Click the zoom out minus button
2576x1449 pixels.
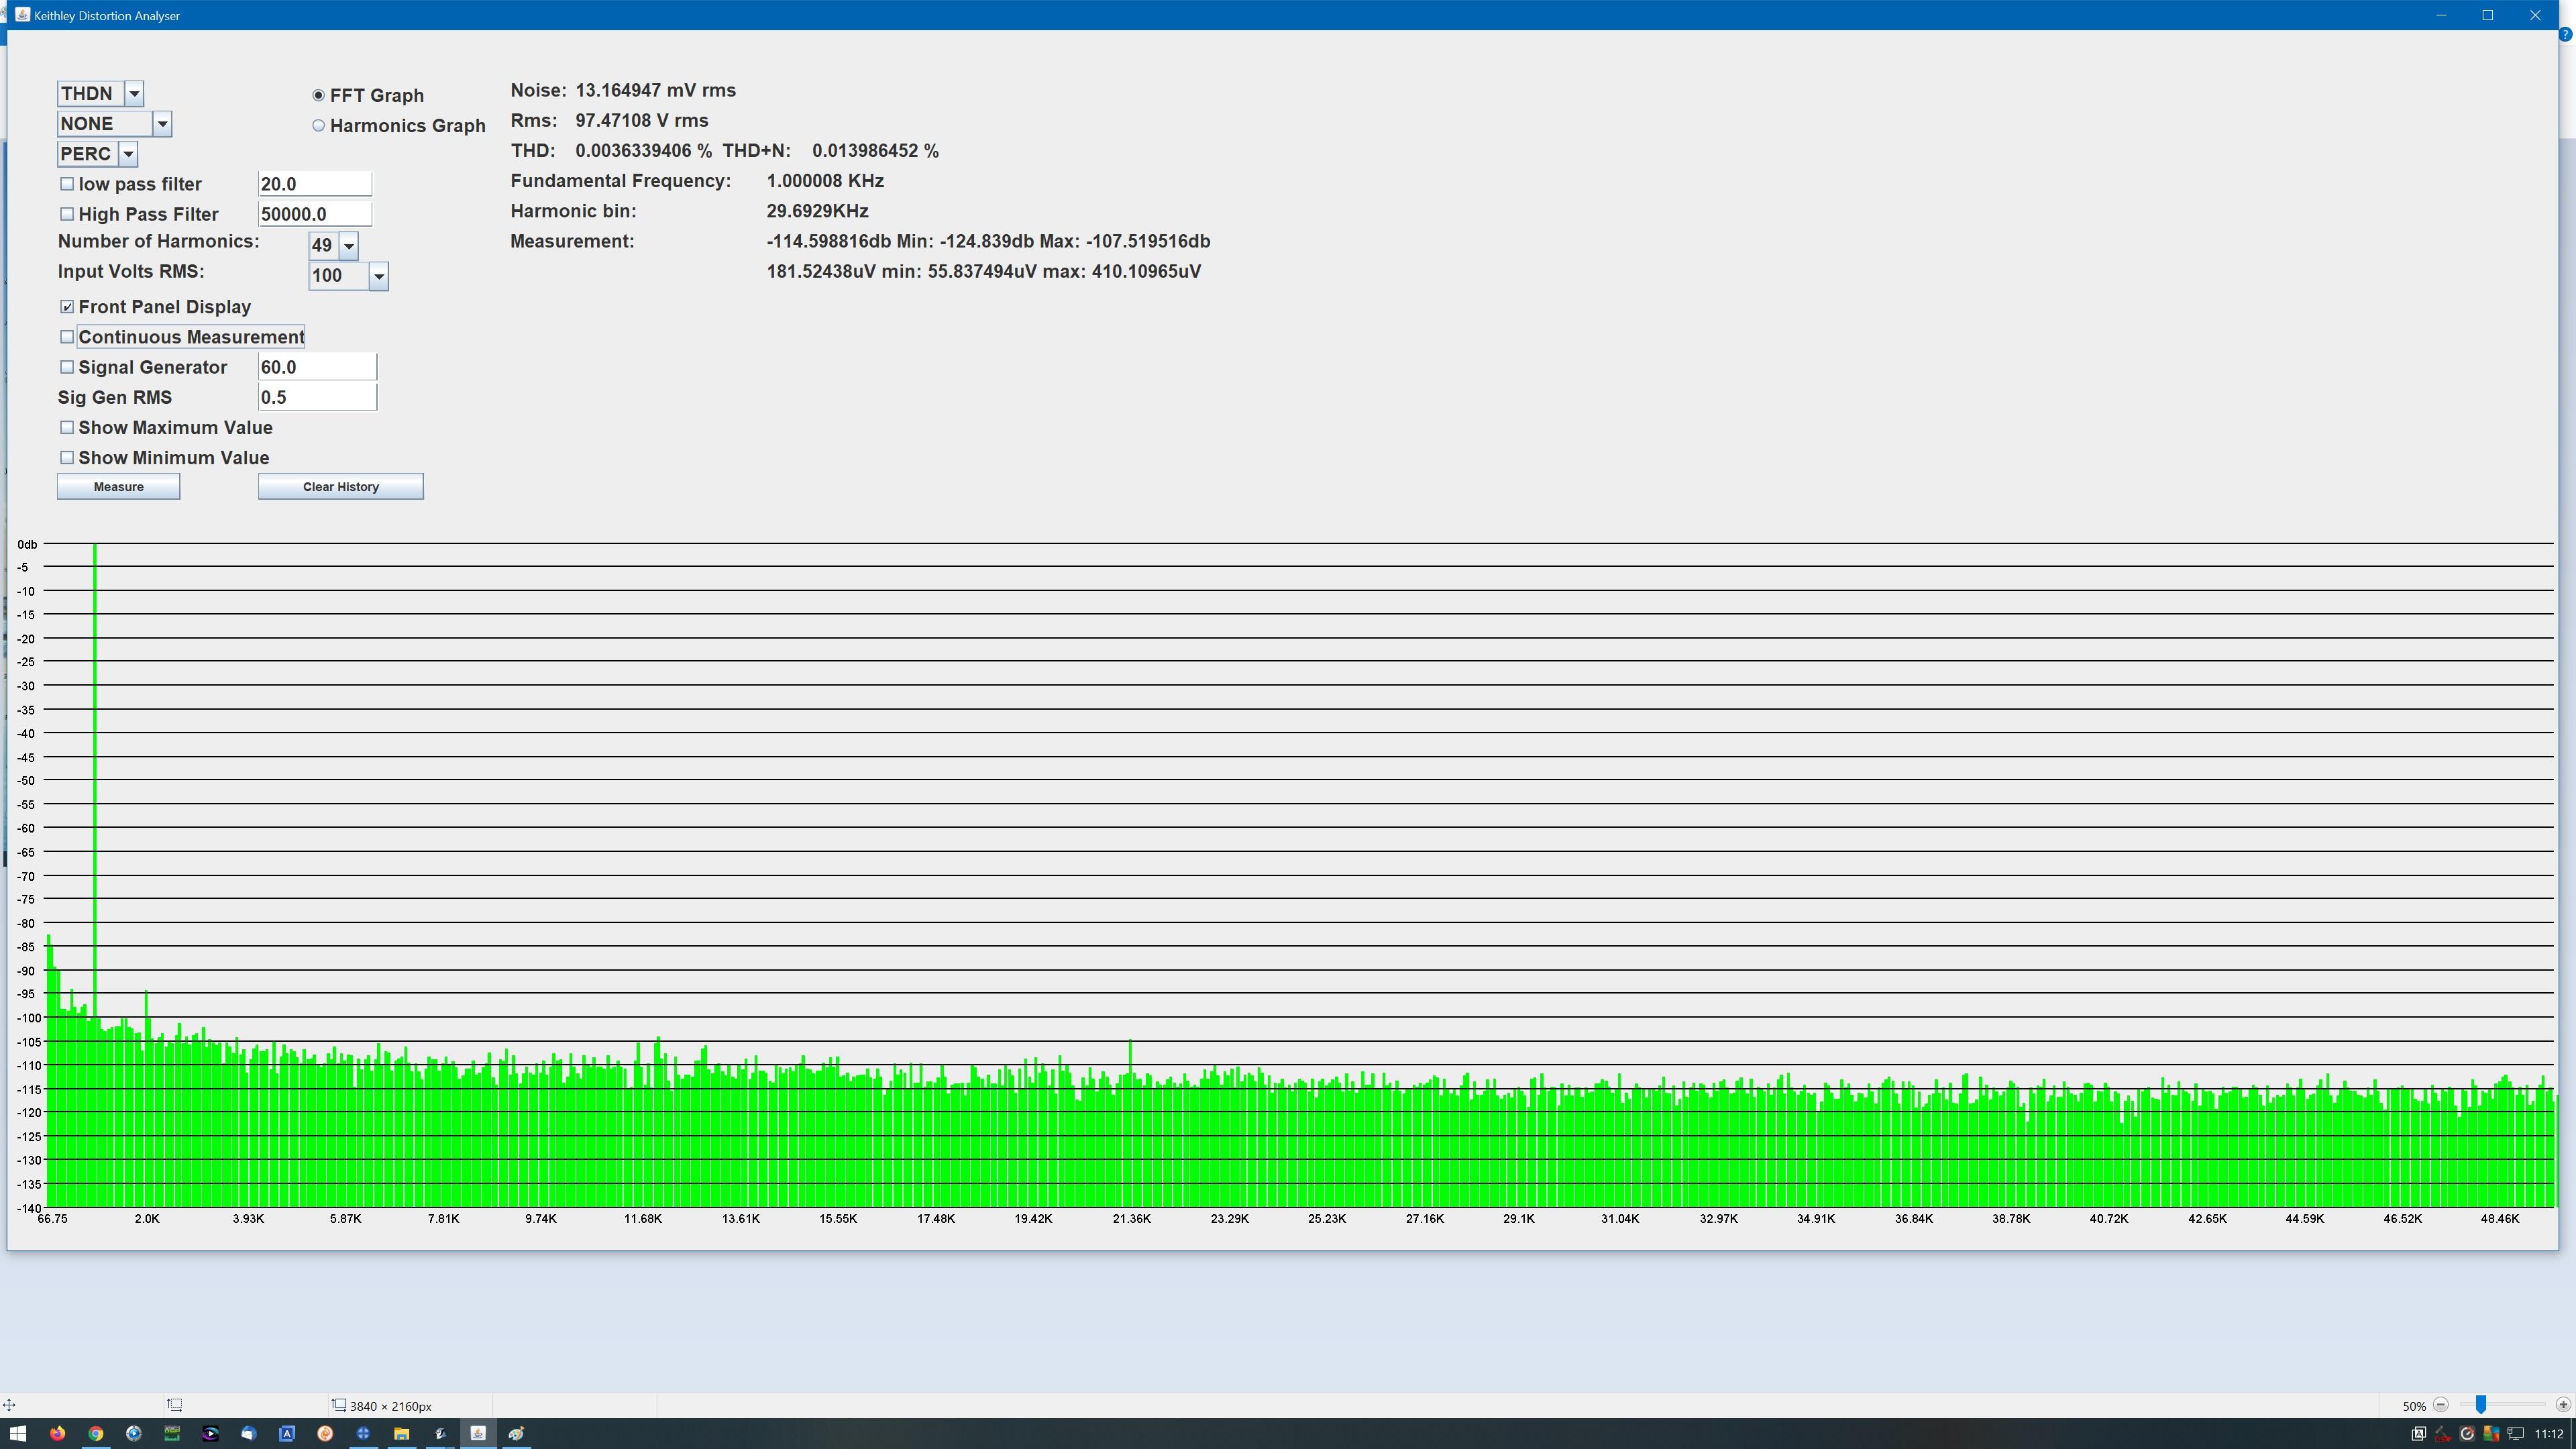2441,1405
